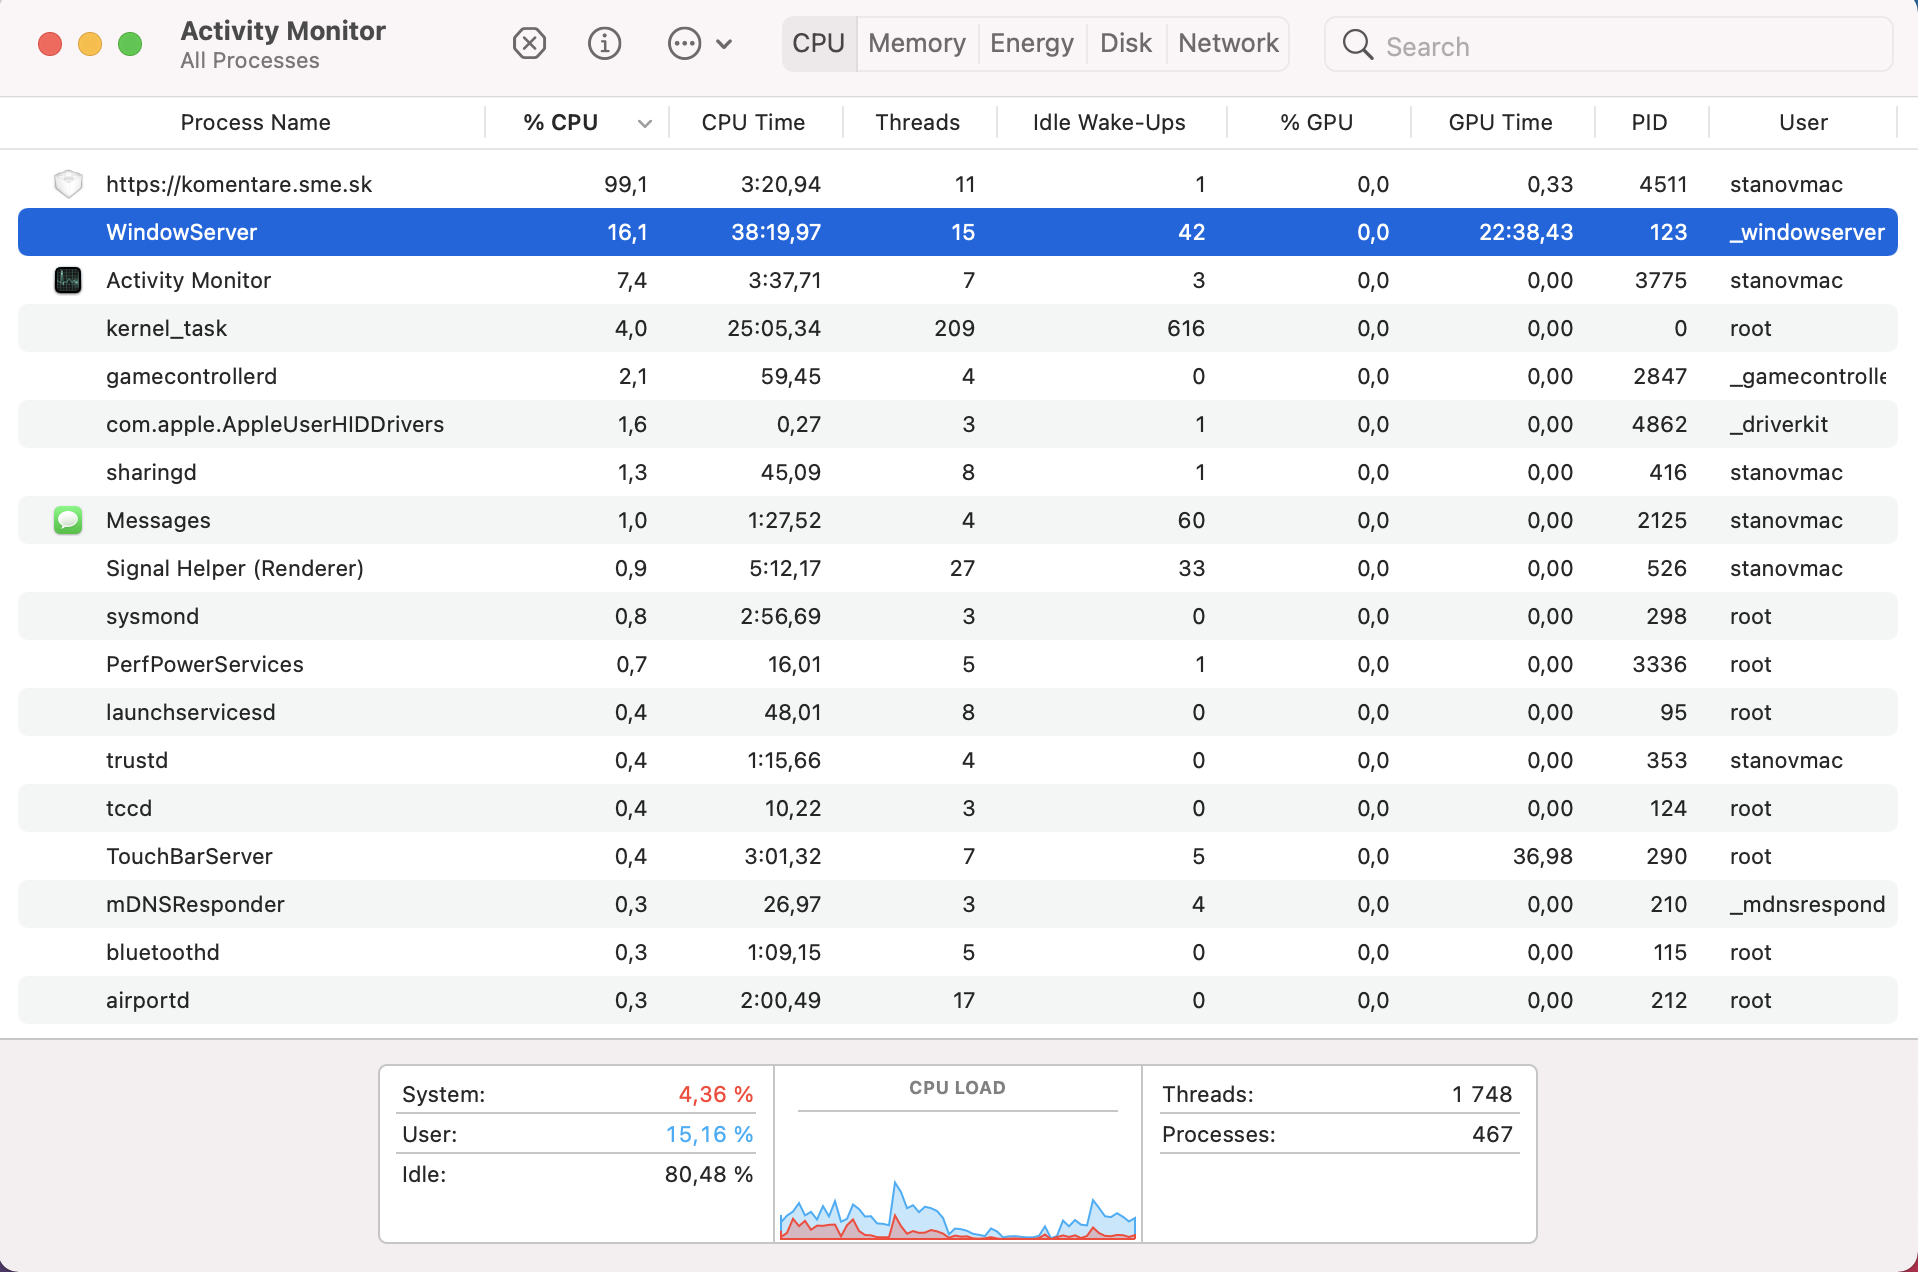Open the process info (i) icon

[x=604, y=44]
